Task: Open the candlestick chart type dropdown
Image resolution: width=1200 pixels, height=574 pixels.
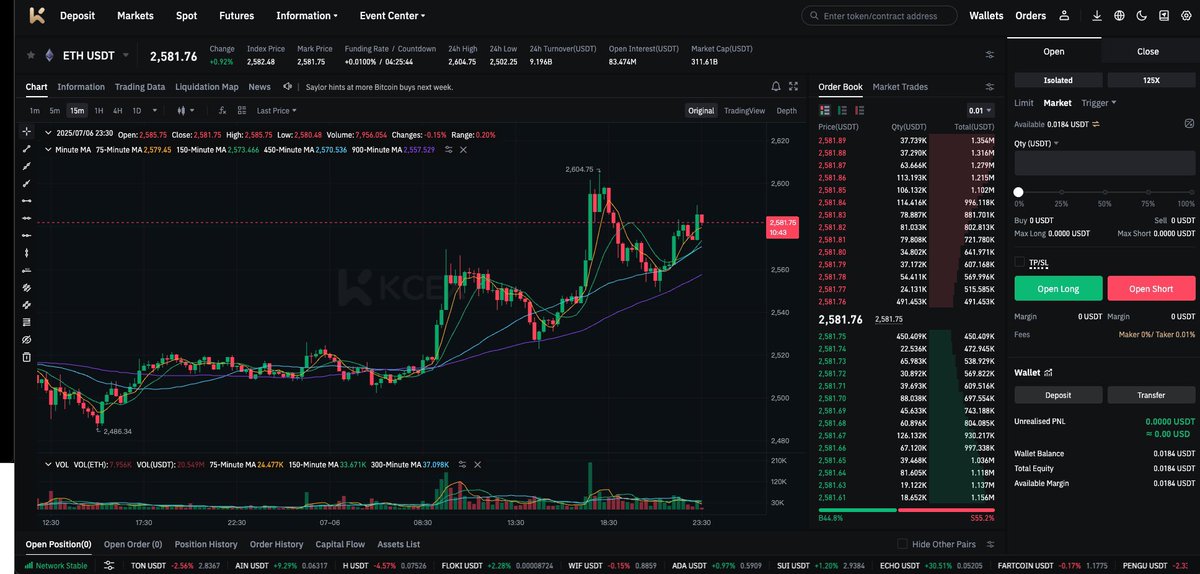Action: tap(186, 111)
